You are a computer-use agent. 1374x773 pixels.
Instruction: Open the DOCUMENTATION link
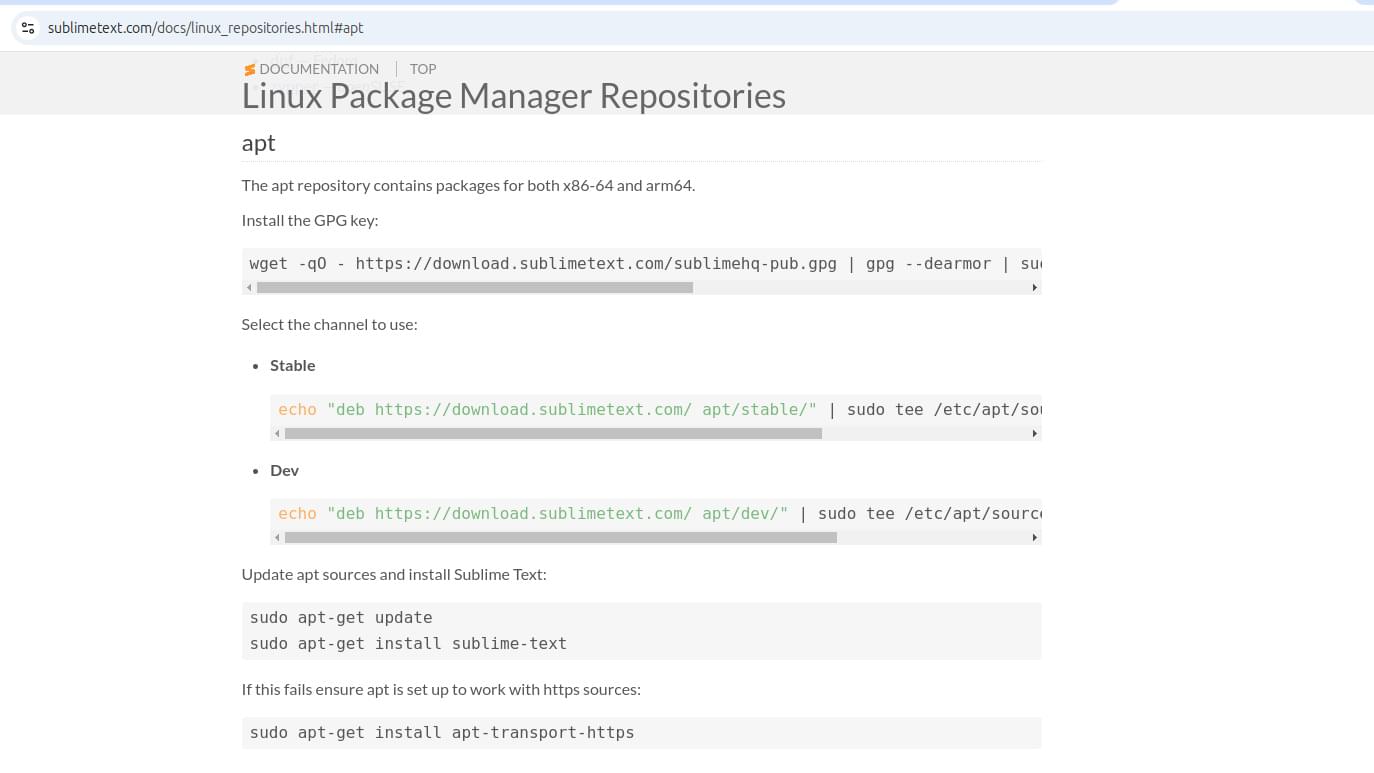pyautogui.click(x=319, y=69)
